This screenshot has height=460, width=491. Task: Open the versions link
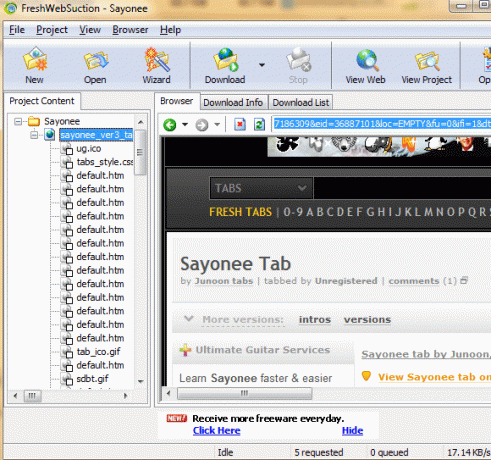(x=367, y=319)
